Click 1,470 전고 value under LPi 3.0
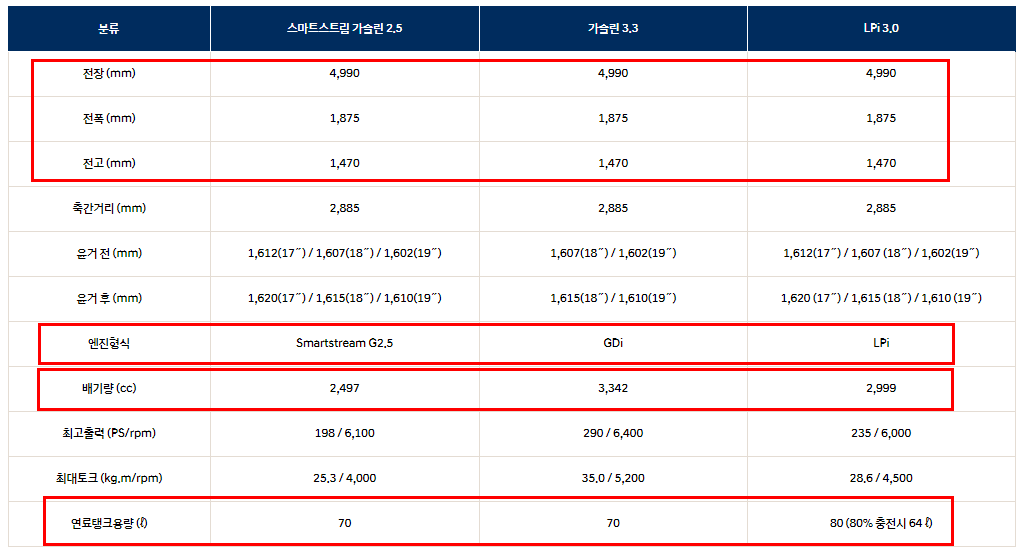The width and height of the screenshot is (1025, 554). tap(881, 164)
